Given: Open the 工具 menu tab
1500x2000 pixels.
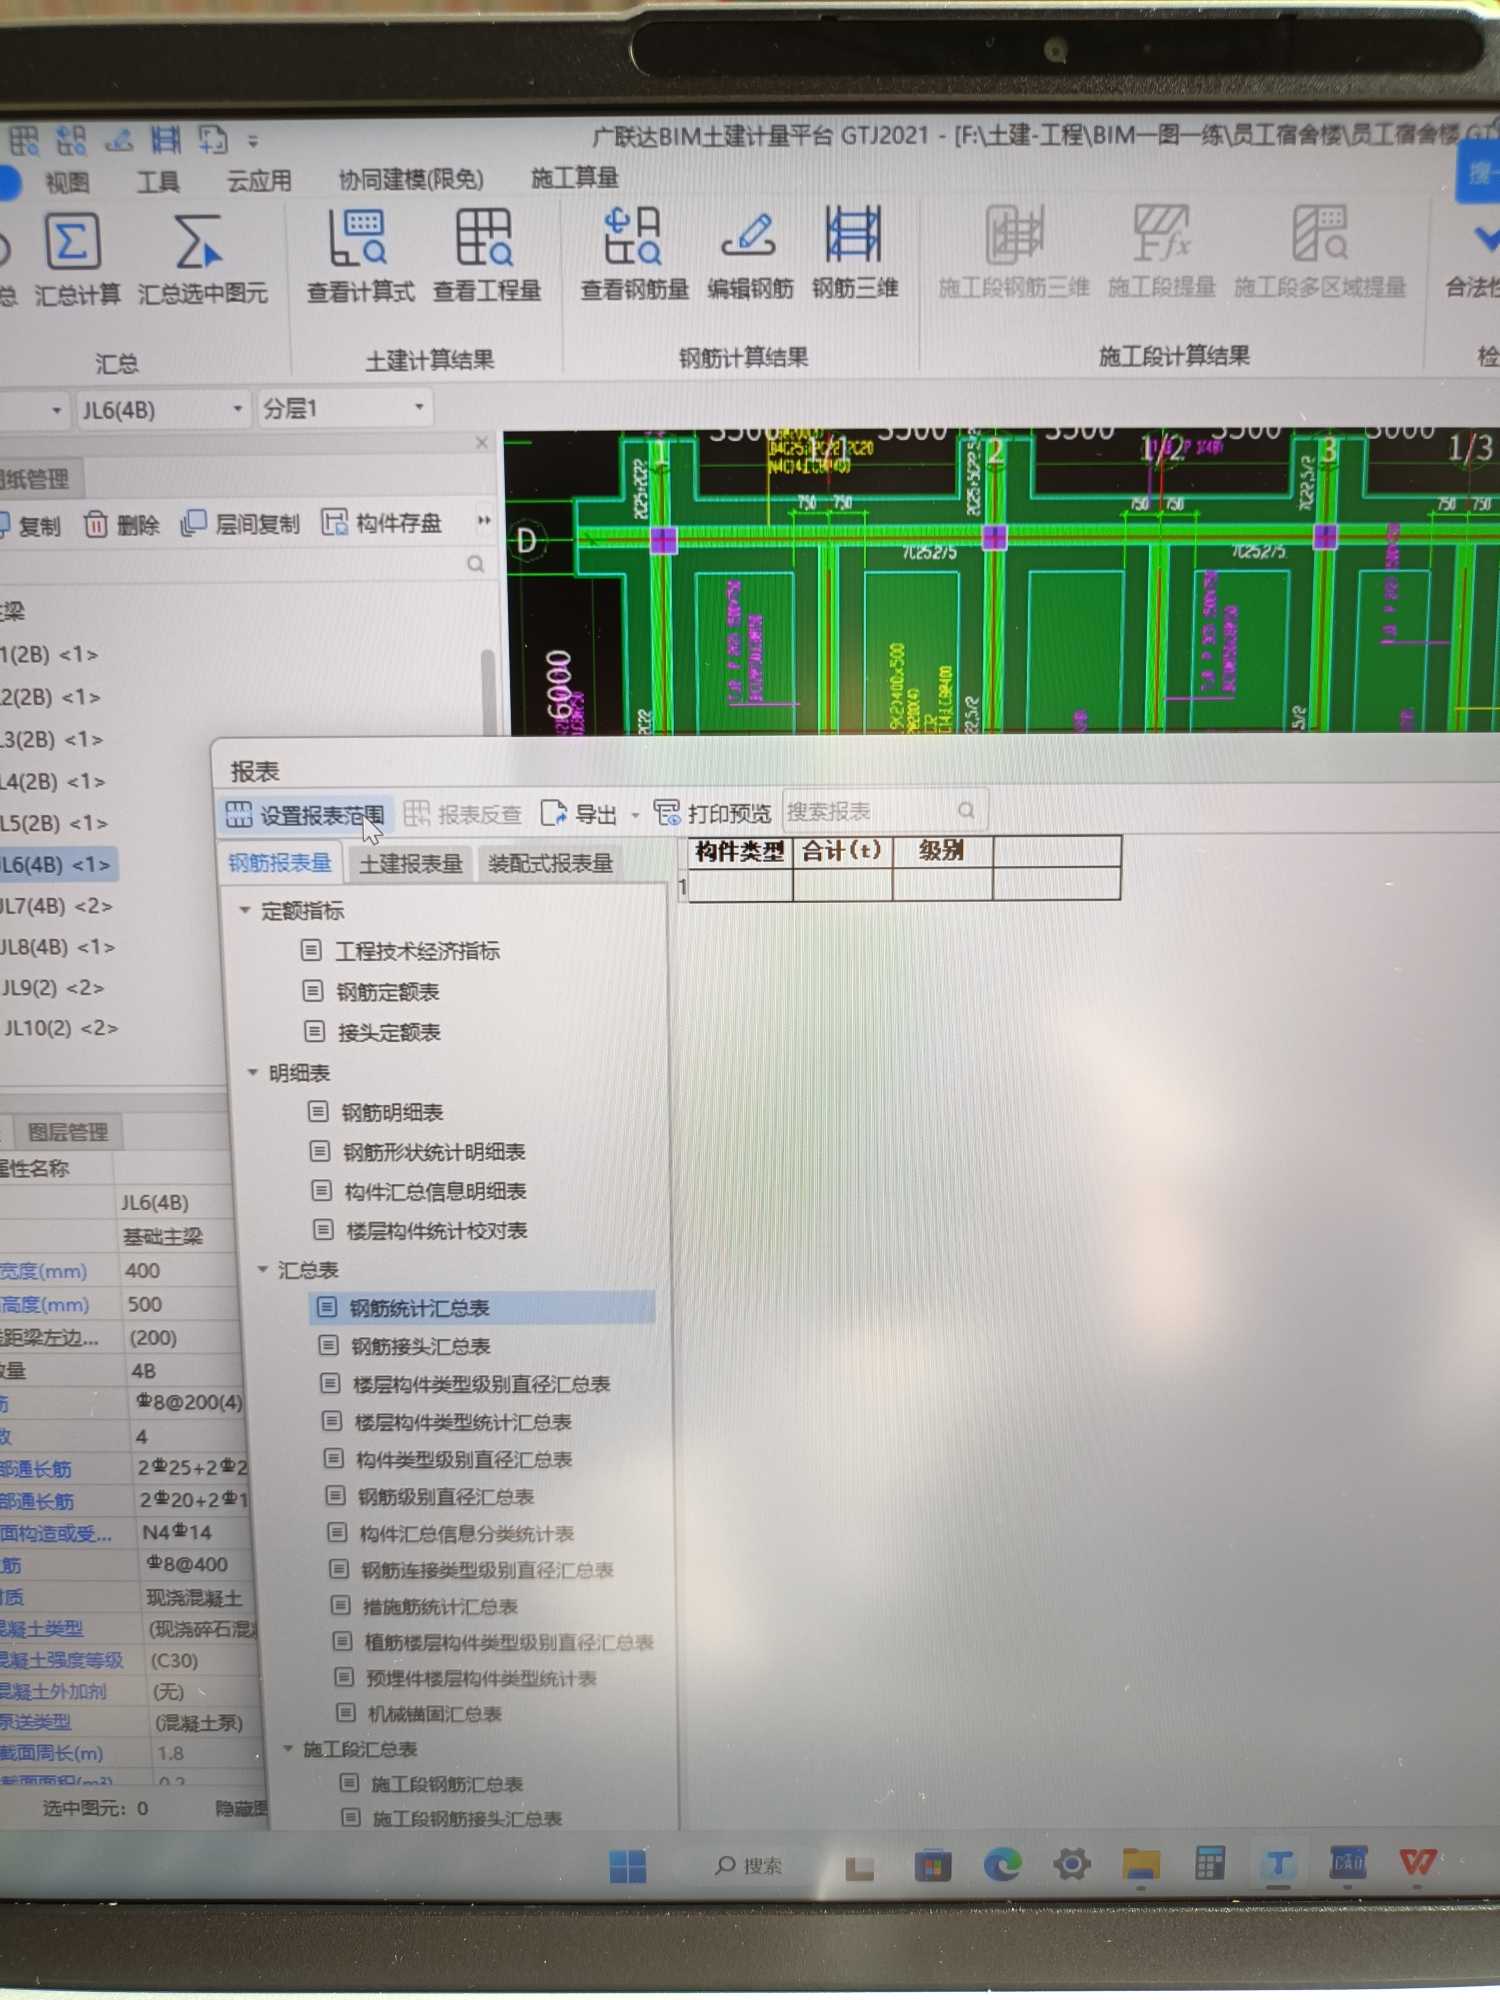Looking at the screenshot, I should [x=157, y=181].
